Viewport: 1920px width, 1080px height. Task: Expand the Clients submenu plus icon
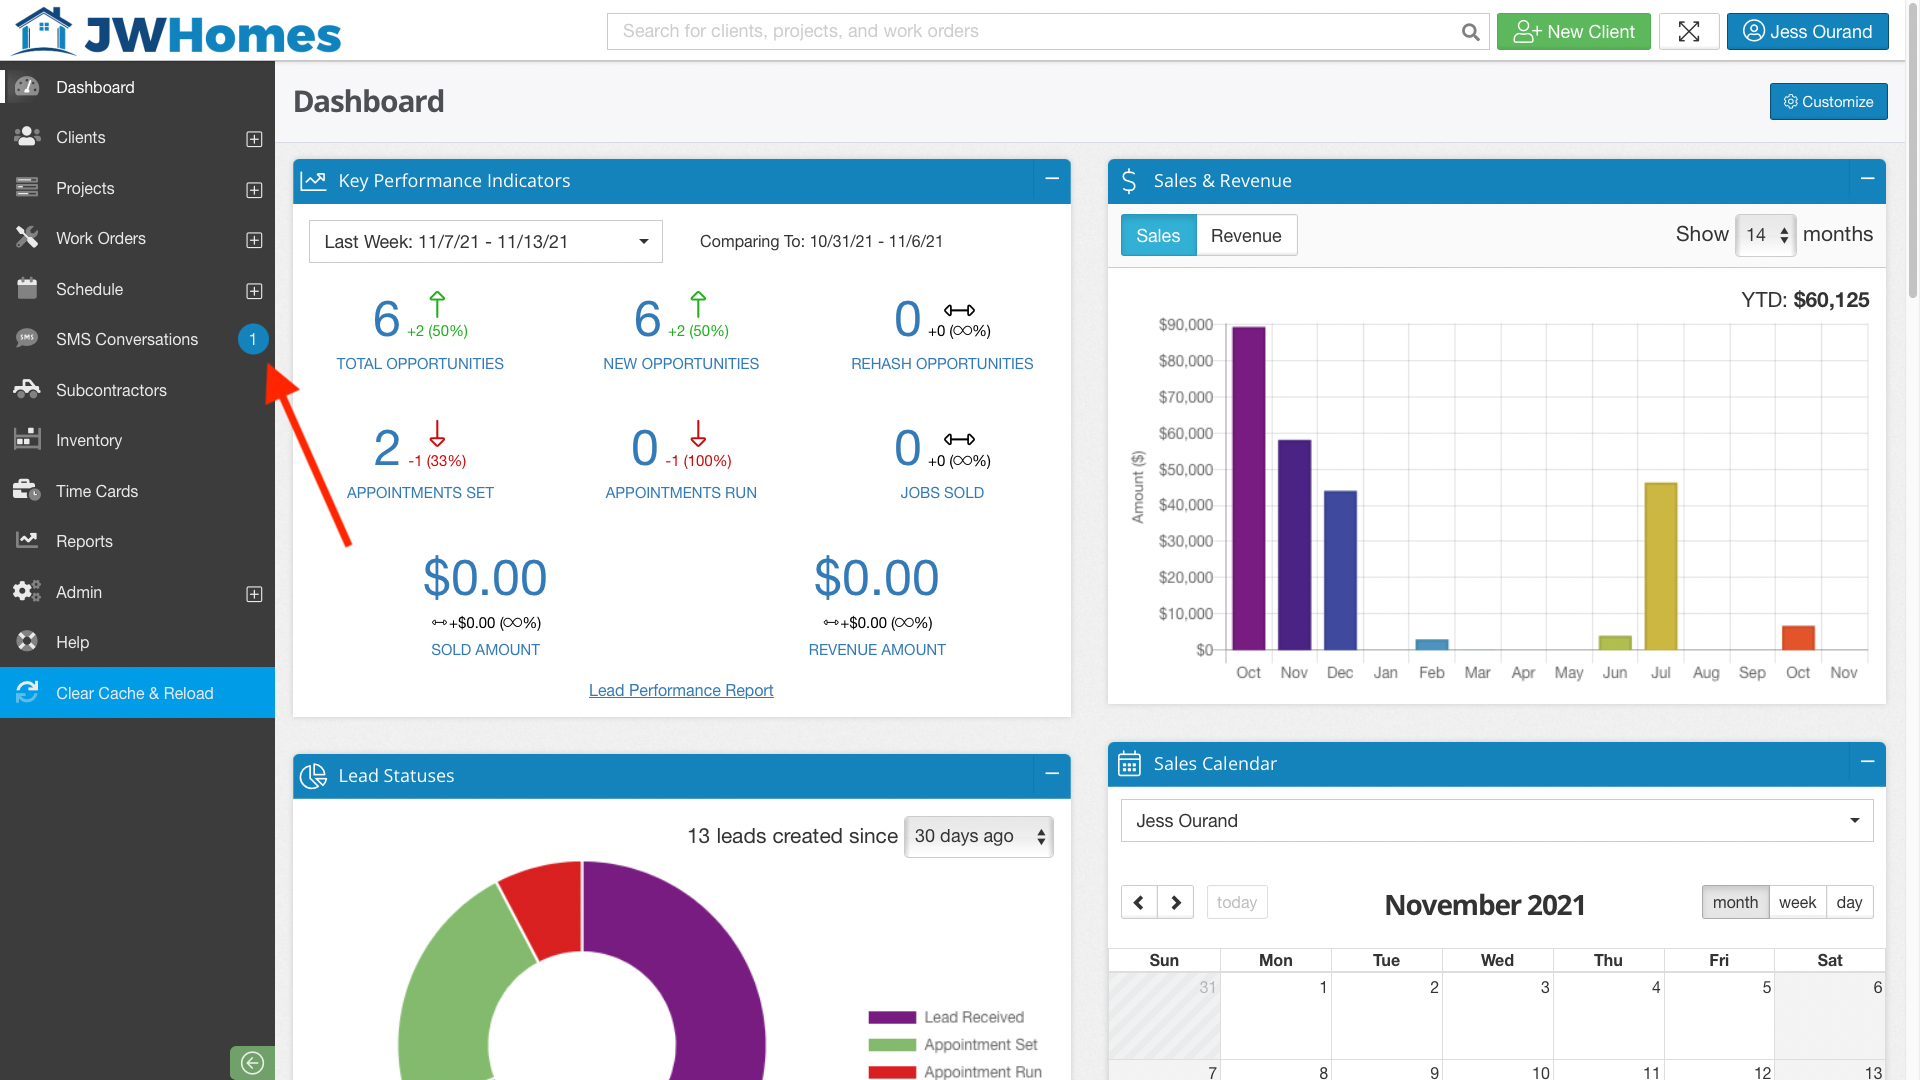coord(254,139)
